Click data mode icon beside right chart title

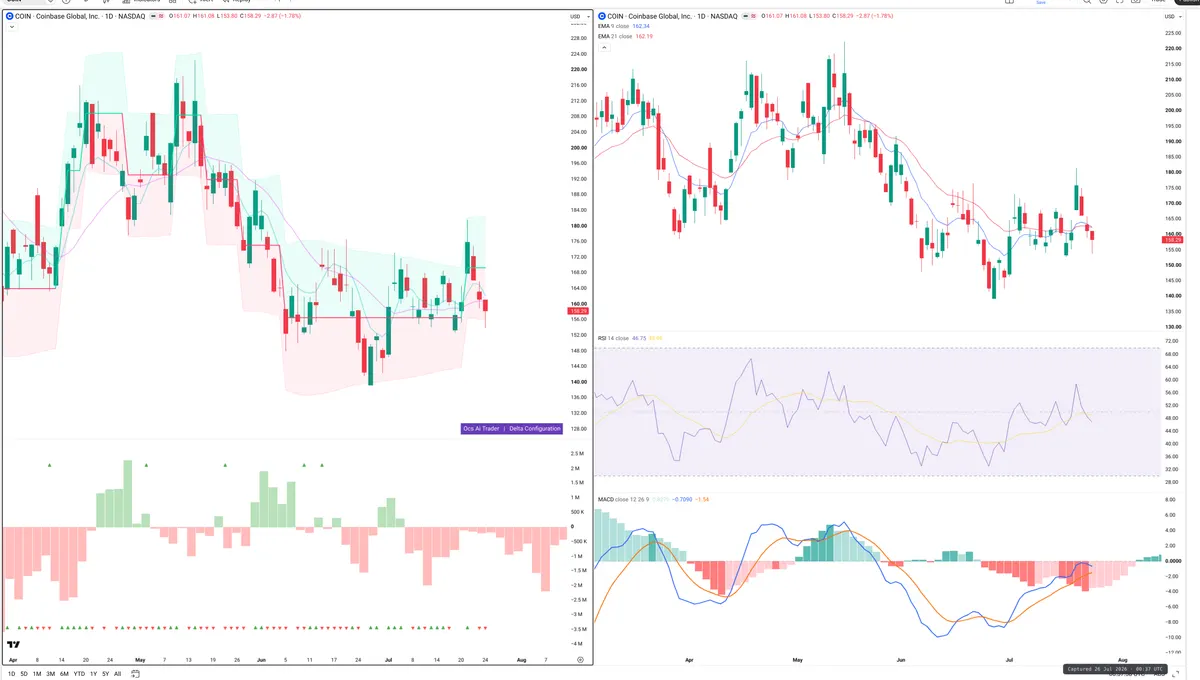(x=753, y=17)
